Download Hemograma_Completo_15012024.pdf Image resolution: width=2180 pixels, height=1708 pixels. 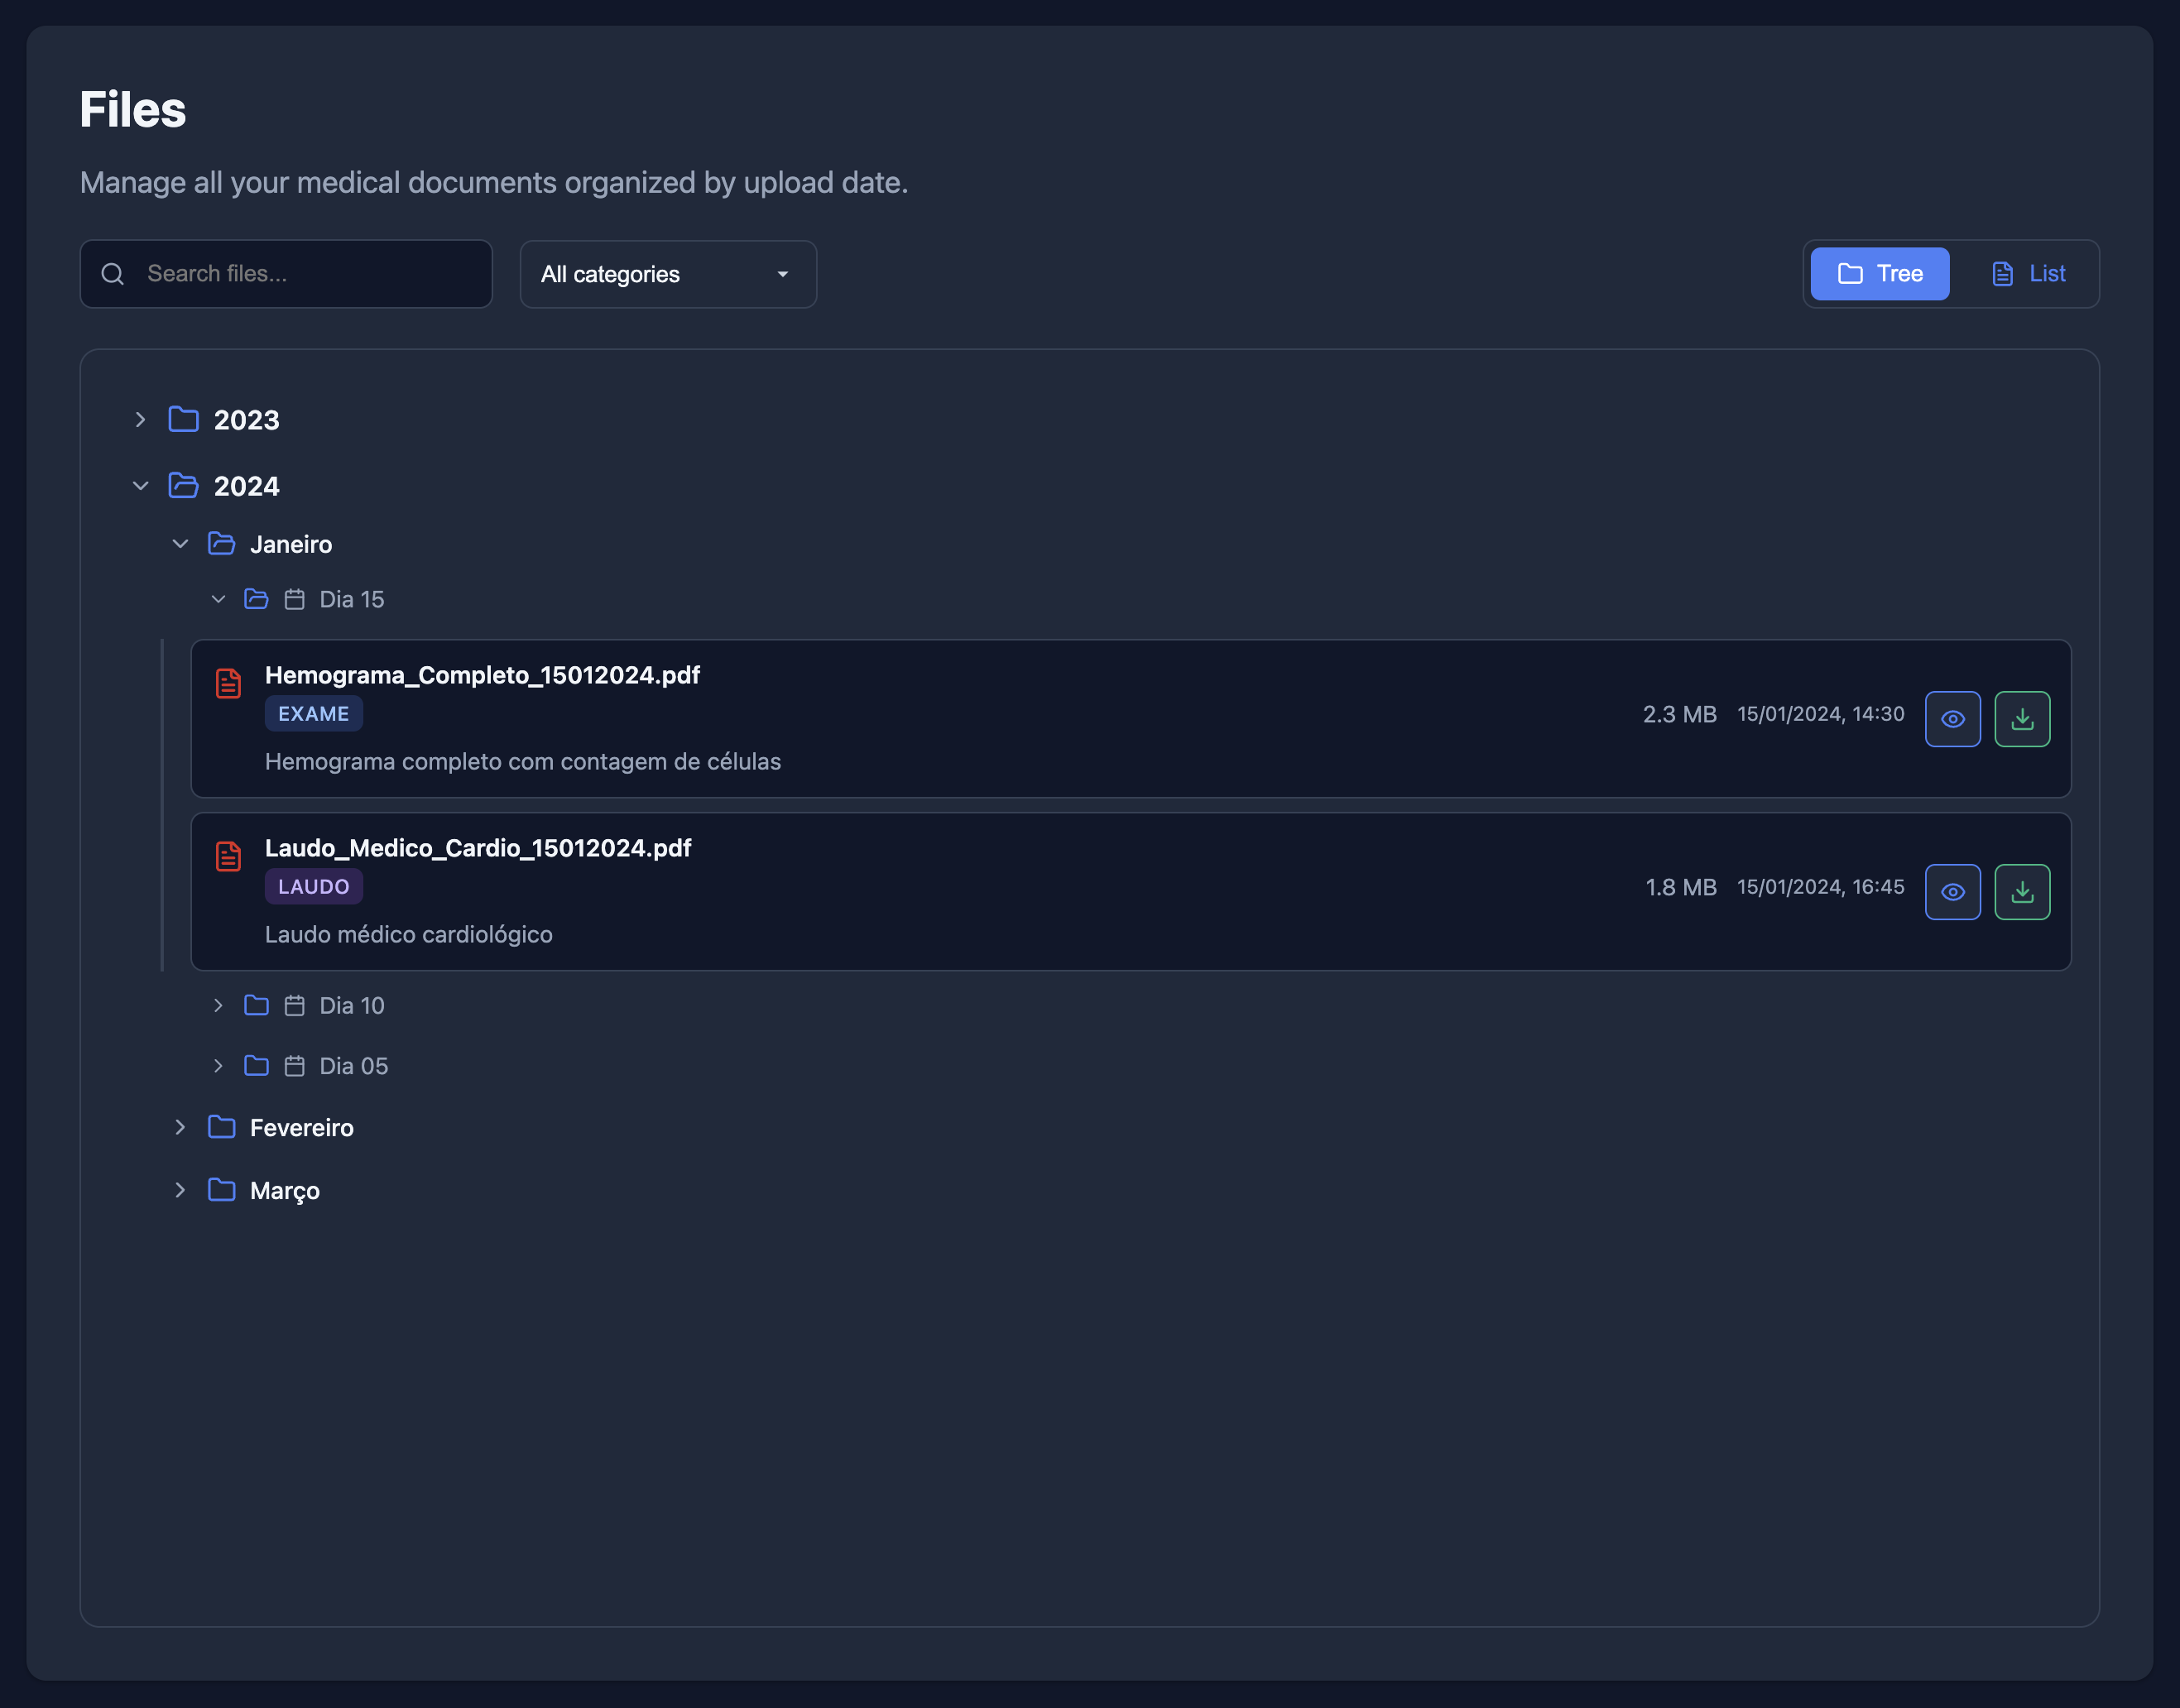coord(2023,718)
